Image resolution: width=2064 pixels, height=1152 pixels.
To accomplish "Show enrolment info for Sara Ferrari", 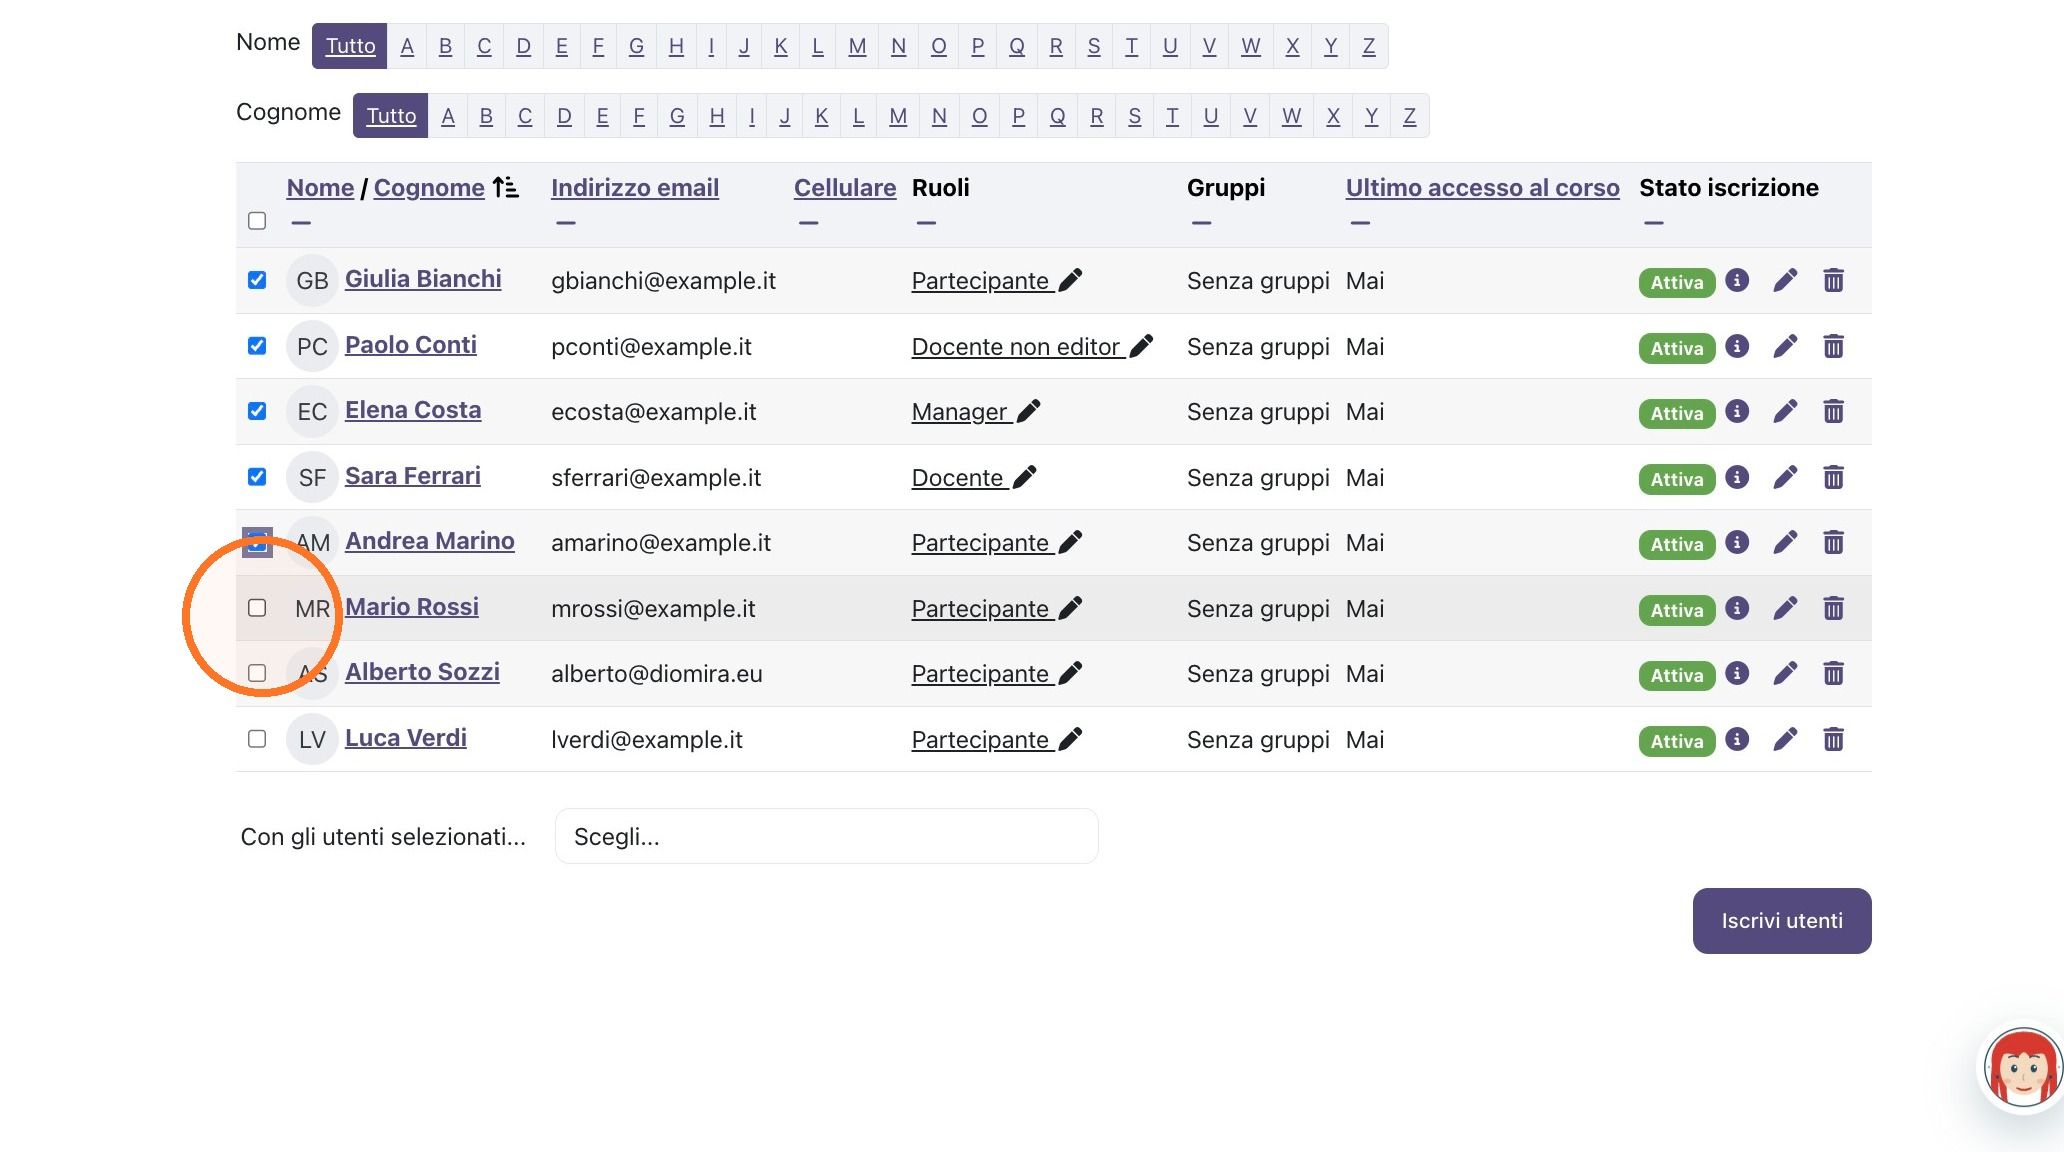I will (x=1737, y=477).
